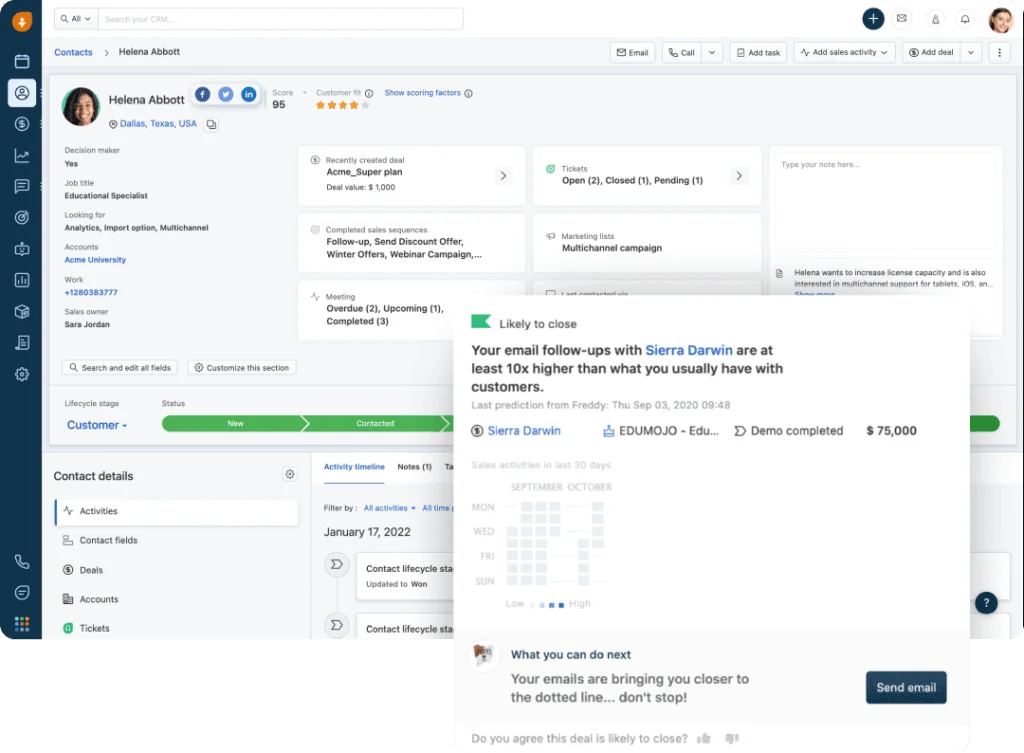The width and height of the screenshot is (1024, 753).
Task: Open admin settings gear in the sidebar
Action: [22, 374]
